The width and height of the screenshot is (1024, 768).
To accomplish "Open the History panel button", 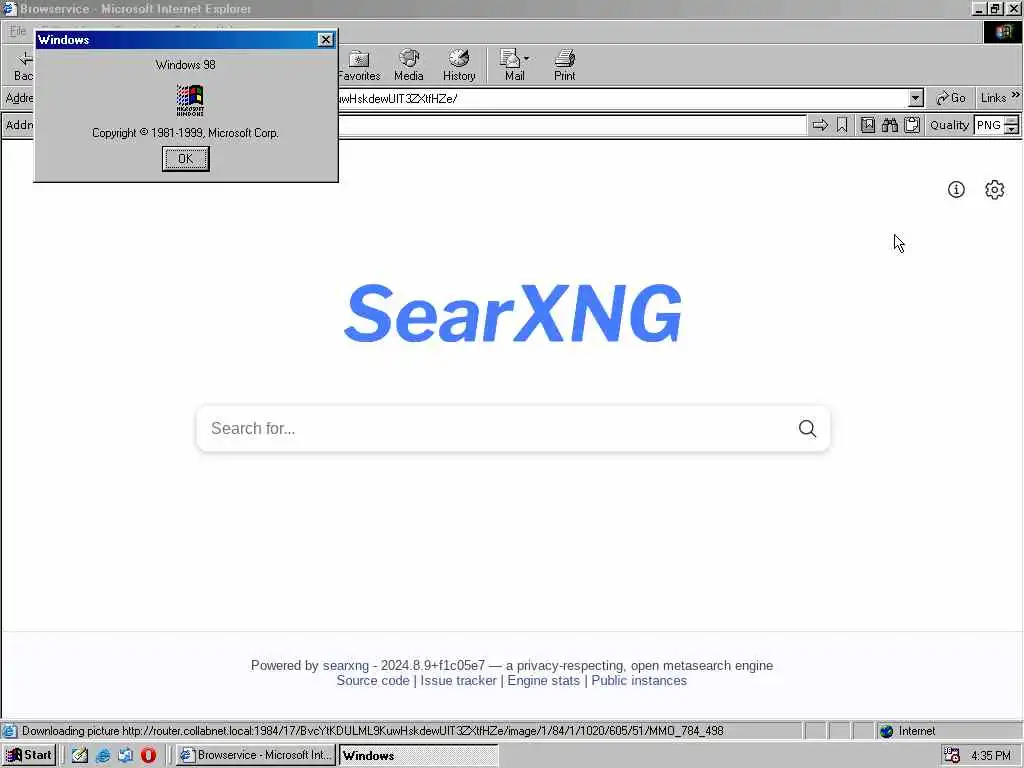I will click(459, 65).
